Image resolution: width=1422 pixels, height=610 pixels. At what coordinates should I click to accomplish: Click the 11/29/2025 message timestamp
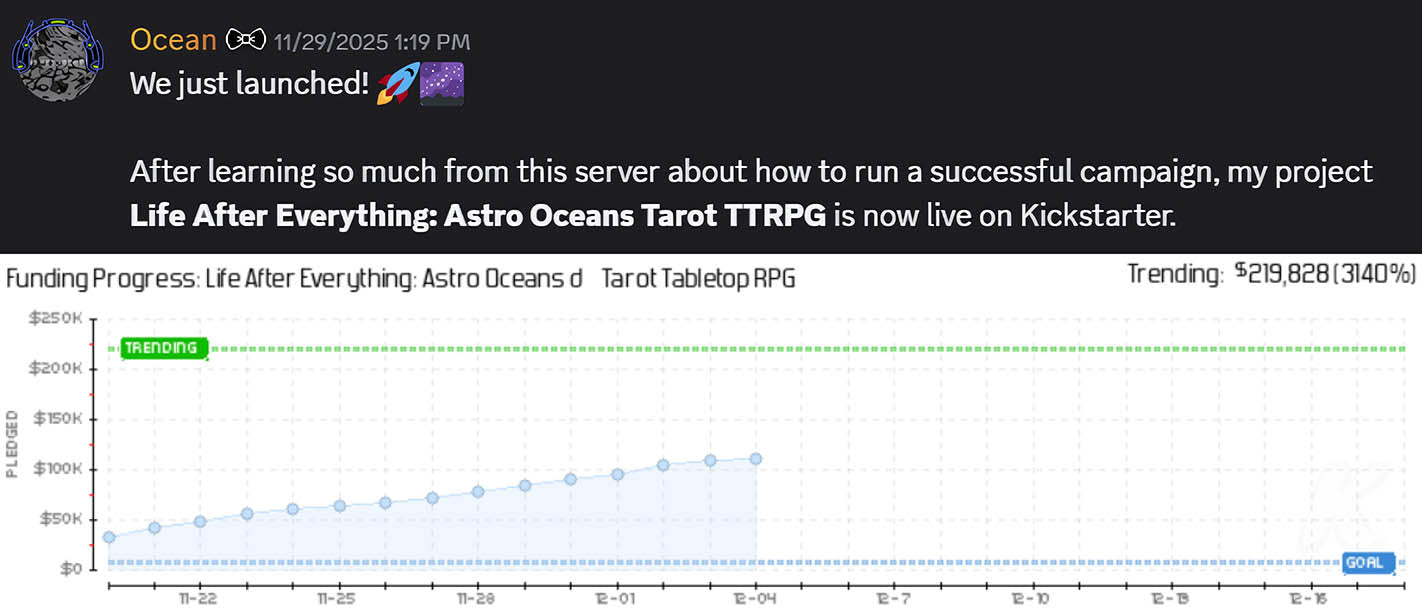tap(370, 41)
